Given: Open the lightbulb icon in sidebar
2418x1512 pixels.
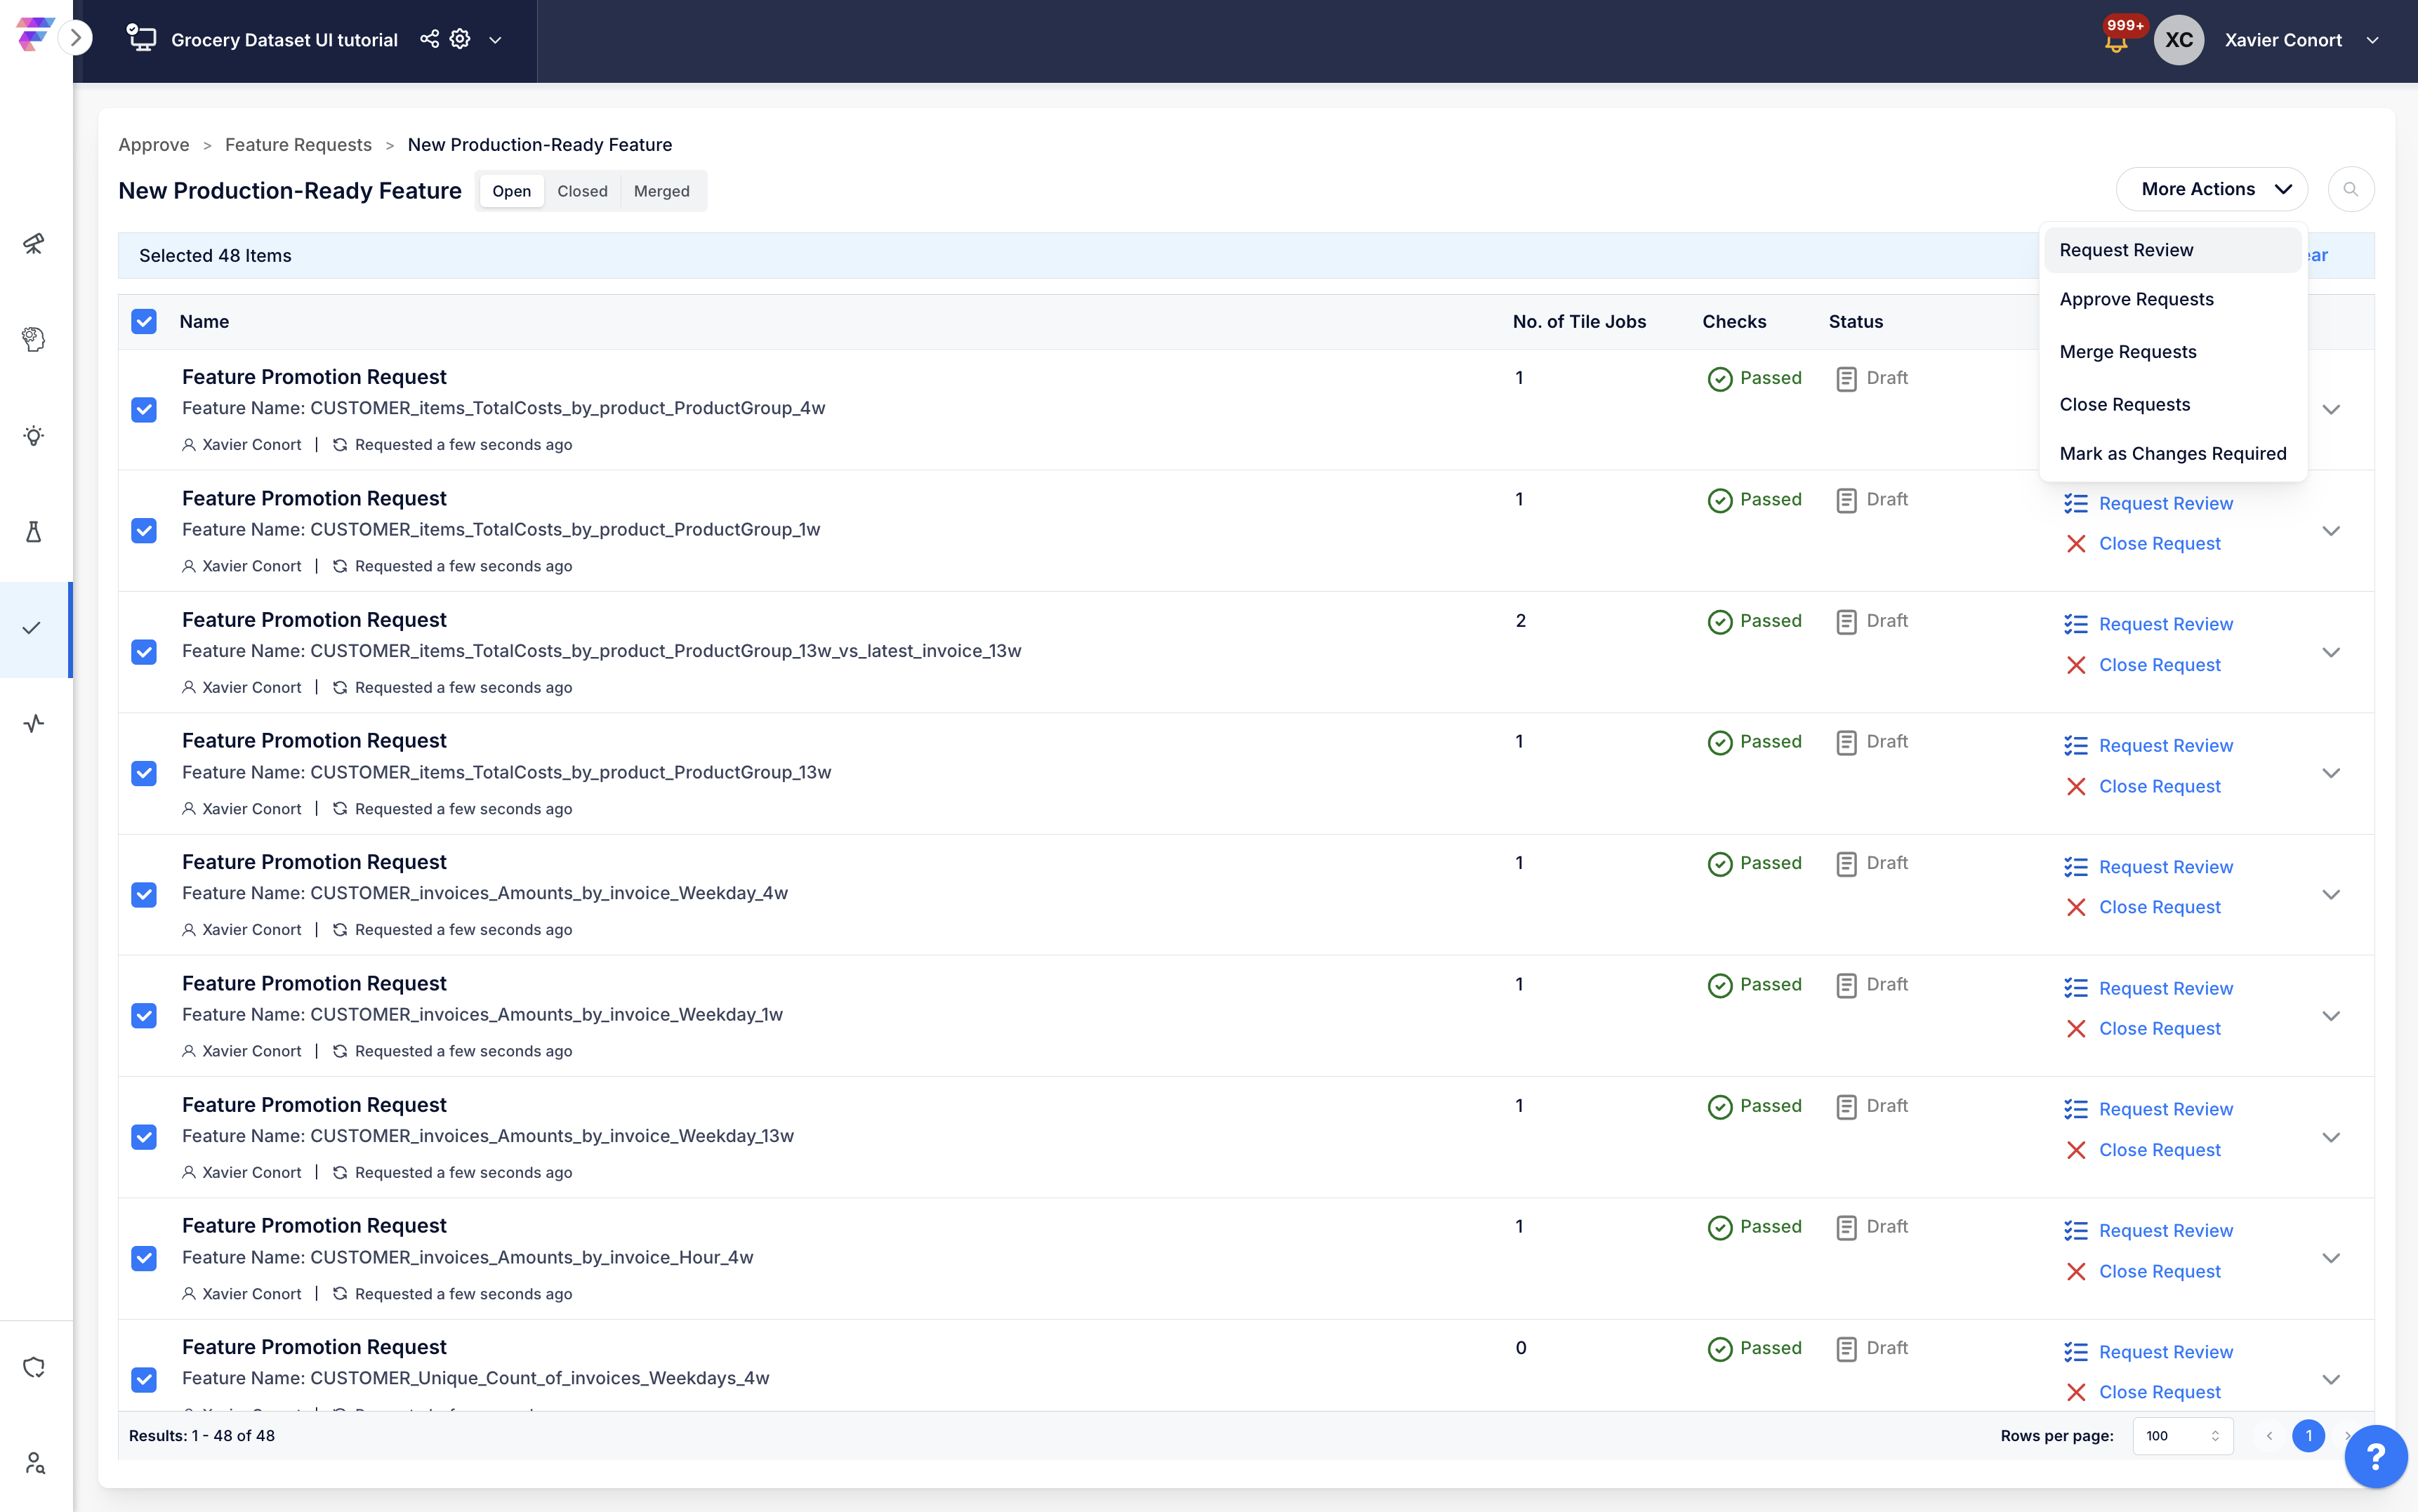Looking at the screenshot, I should tap(34, 435).
